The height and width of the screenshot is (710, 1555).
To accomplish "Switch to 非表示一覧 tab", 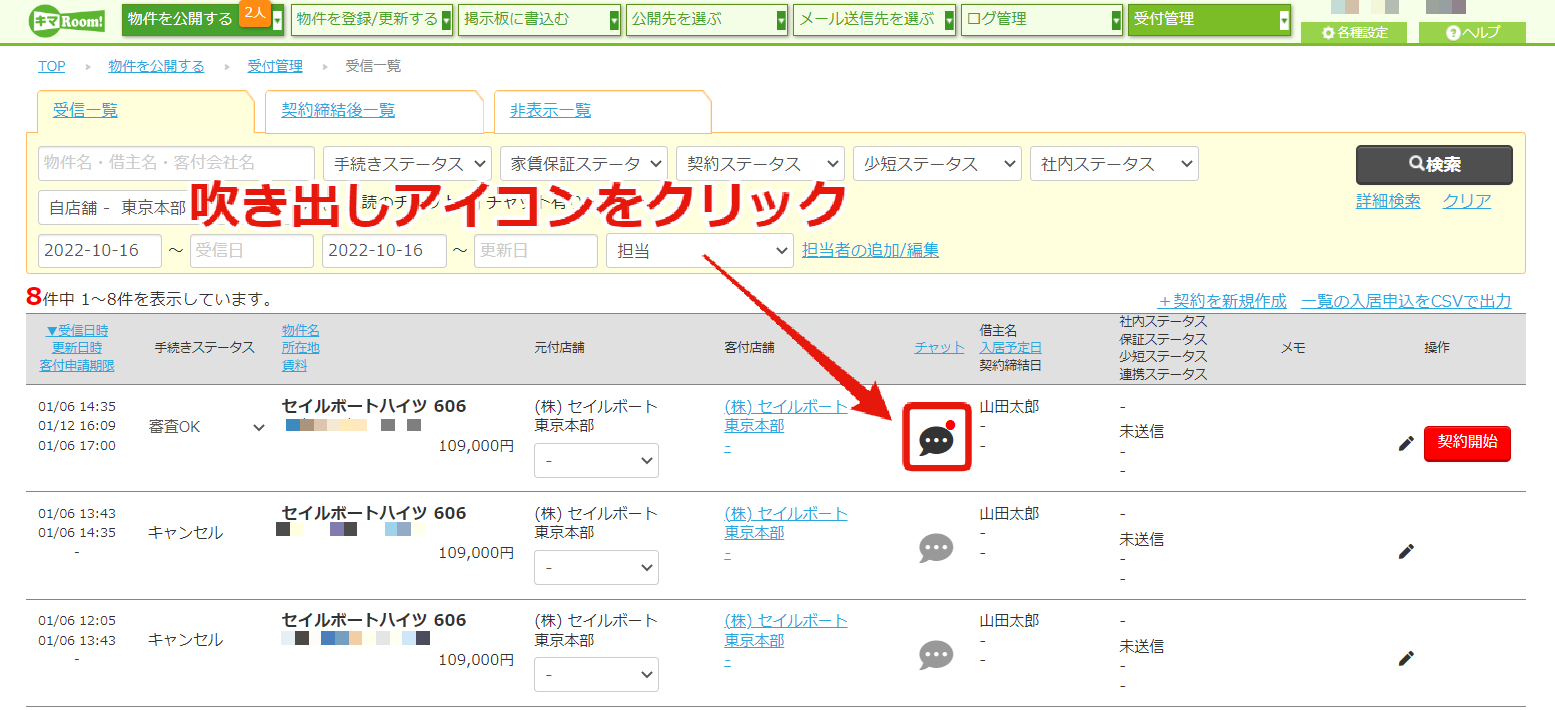I will (x=603, y=111).
